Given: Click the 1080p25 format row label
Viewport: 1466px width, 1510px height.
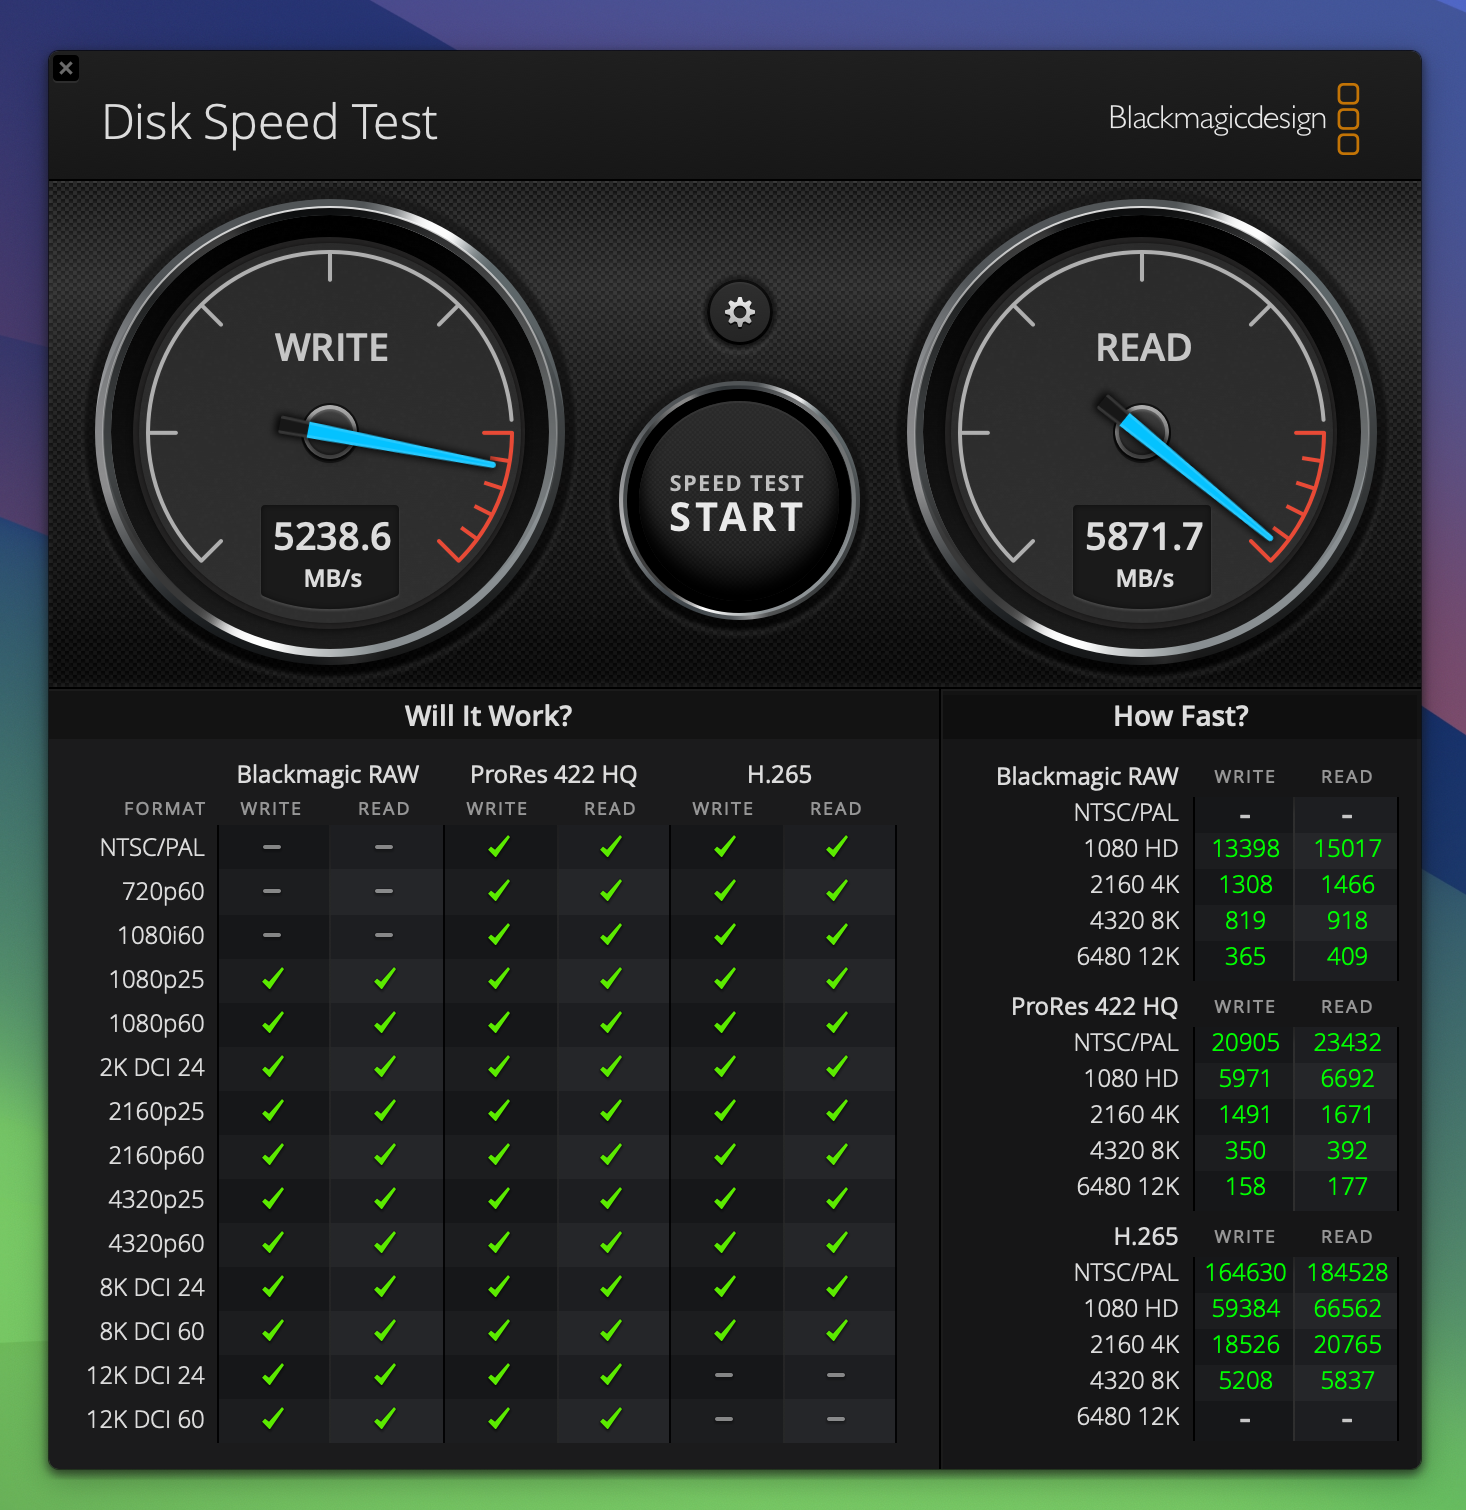Looking at the screenshot, I should [x=156, y=979].
